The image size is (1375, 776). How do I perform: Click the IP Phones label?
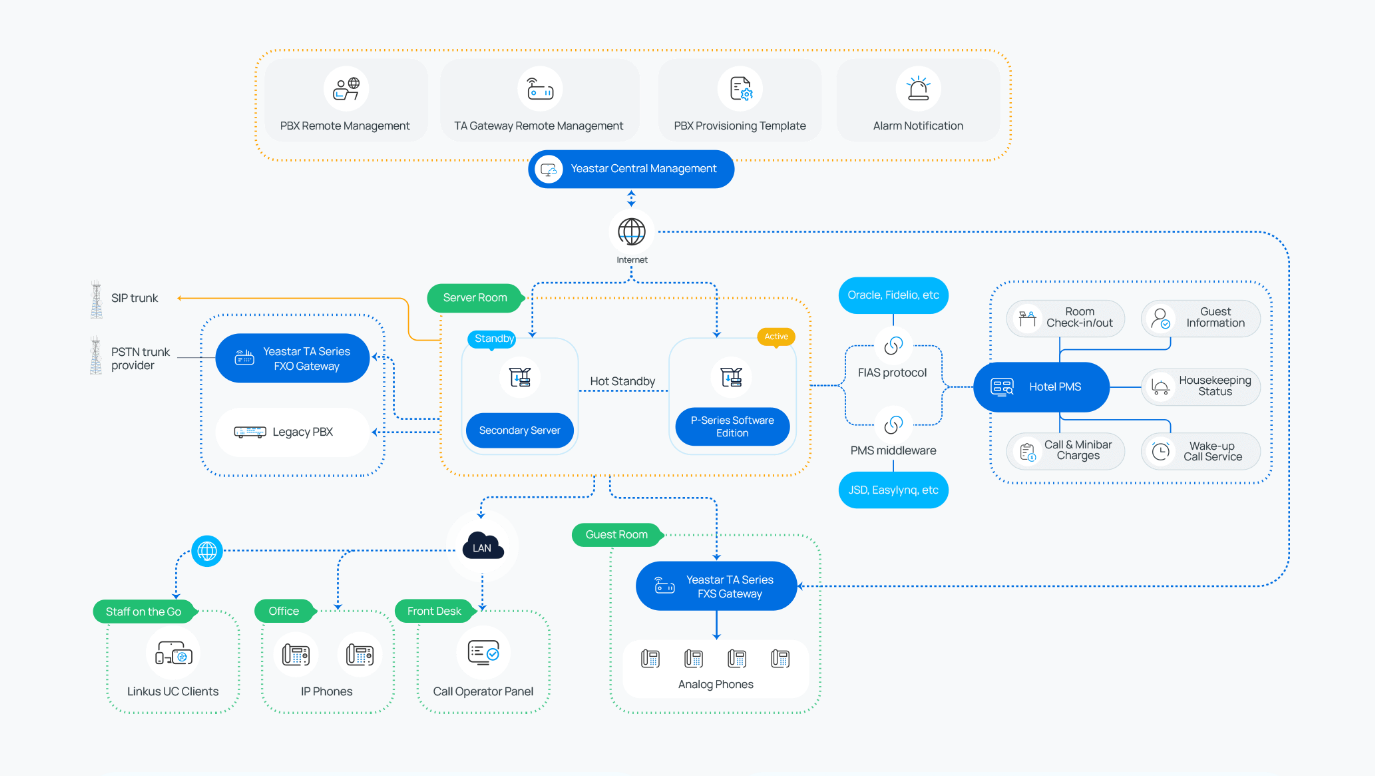[x=327, y=691]
